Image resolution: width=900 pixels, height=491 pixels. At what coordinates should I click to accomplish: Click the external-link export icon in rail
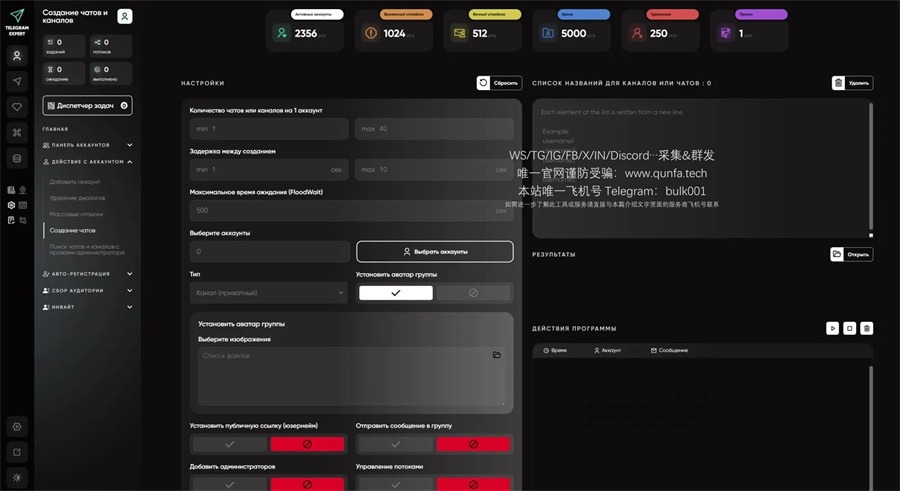pos(17,452)
